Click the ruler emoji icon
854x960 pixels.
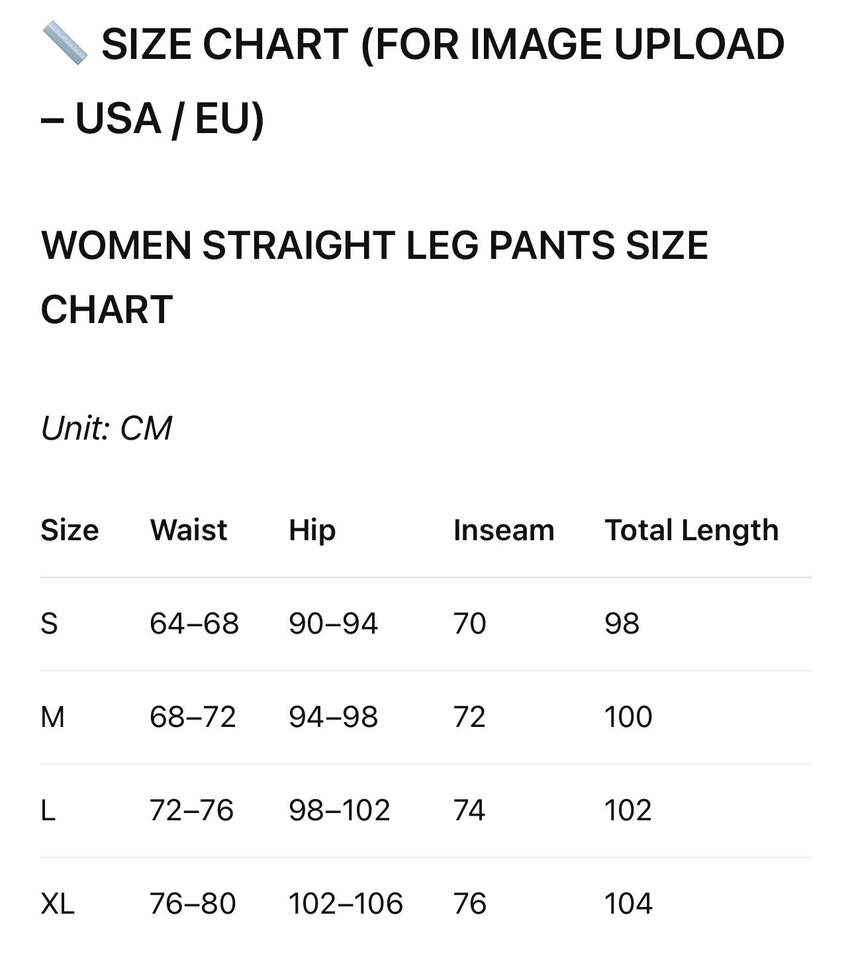tap(65, 45)
